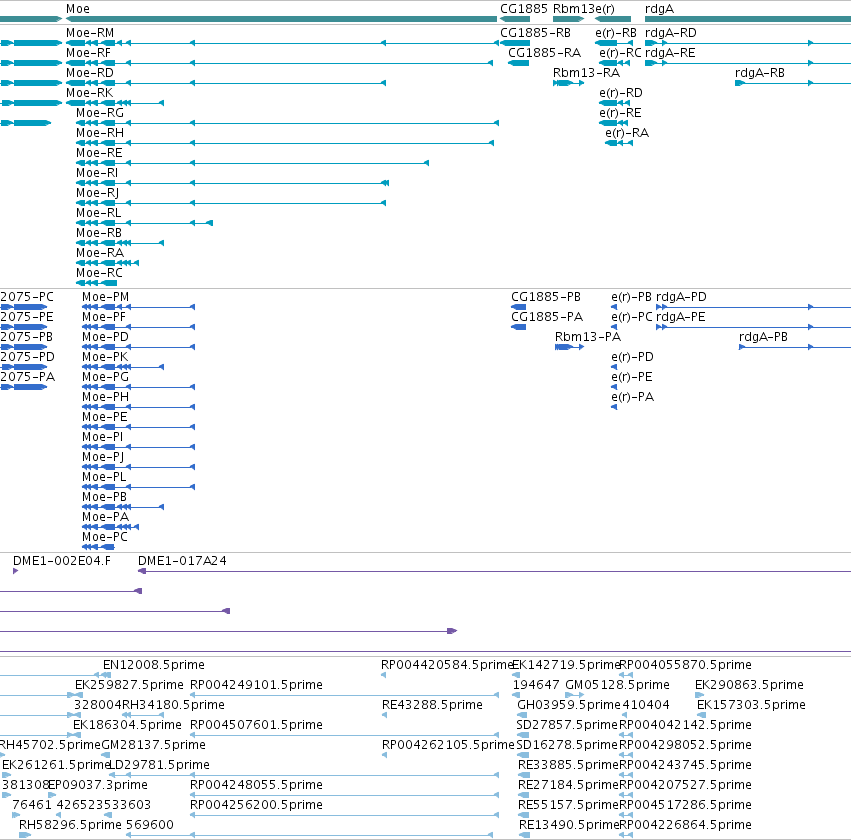Click the Moe-PM protein label

[x=106, y=297]
